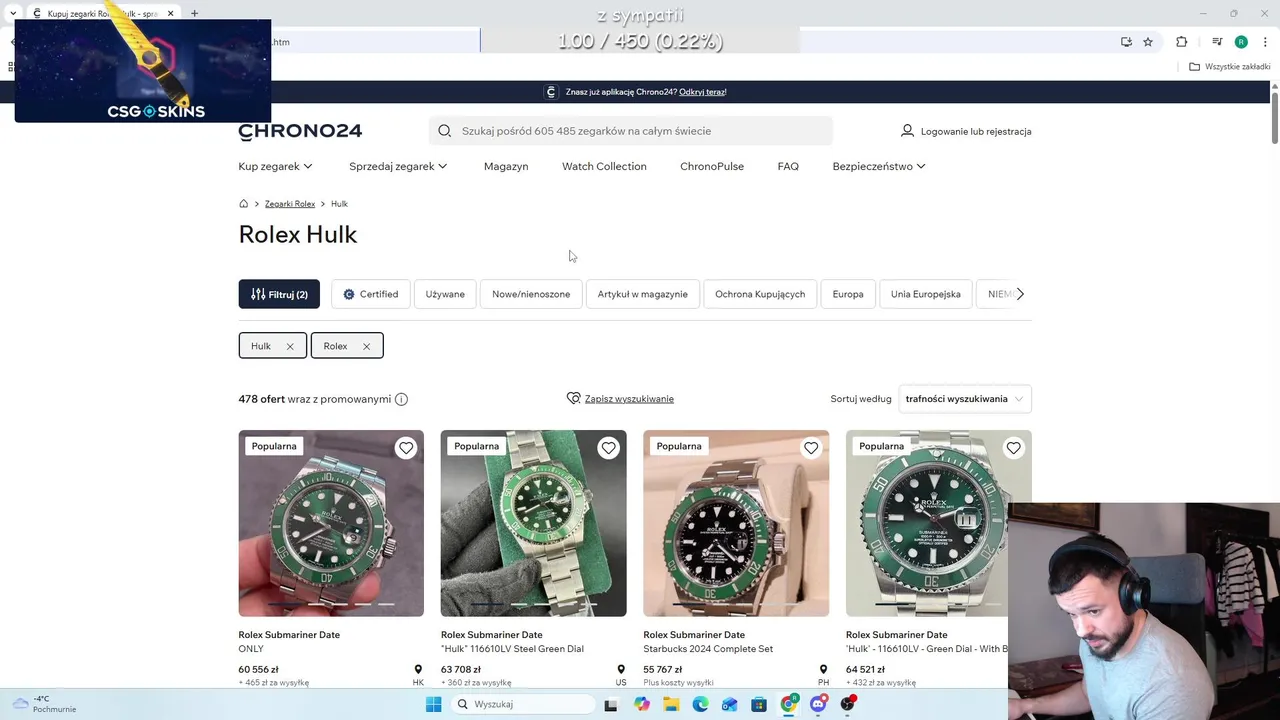
Task: Open File Explorer from the taskbar
Action: point(671,704)
